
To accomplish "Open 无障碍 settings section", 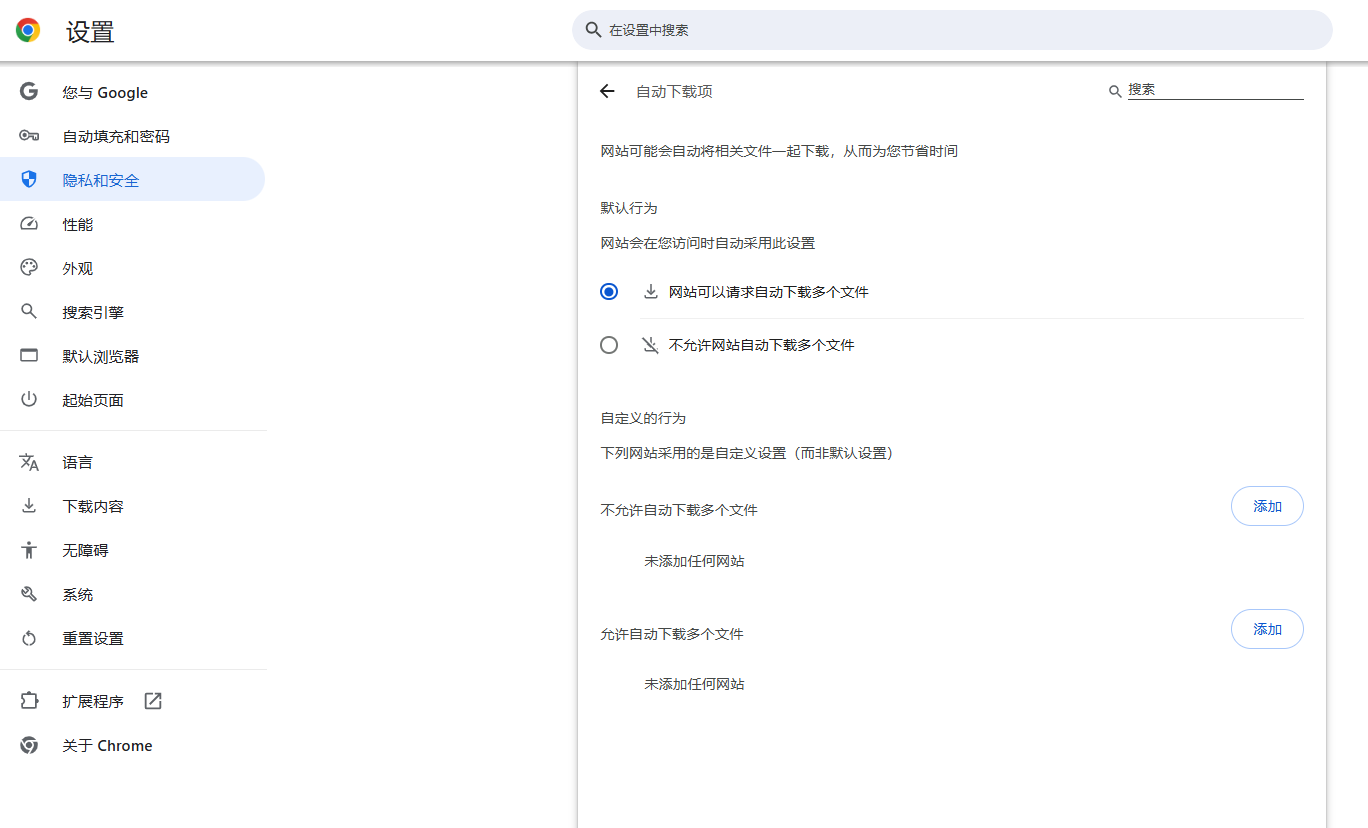I will pos(133,550).
